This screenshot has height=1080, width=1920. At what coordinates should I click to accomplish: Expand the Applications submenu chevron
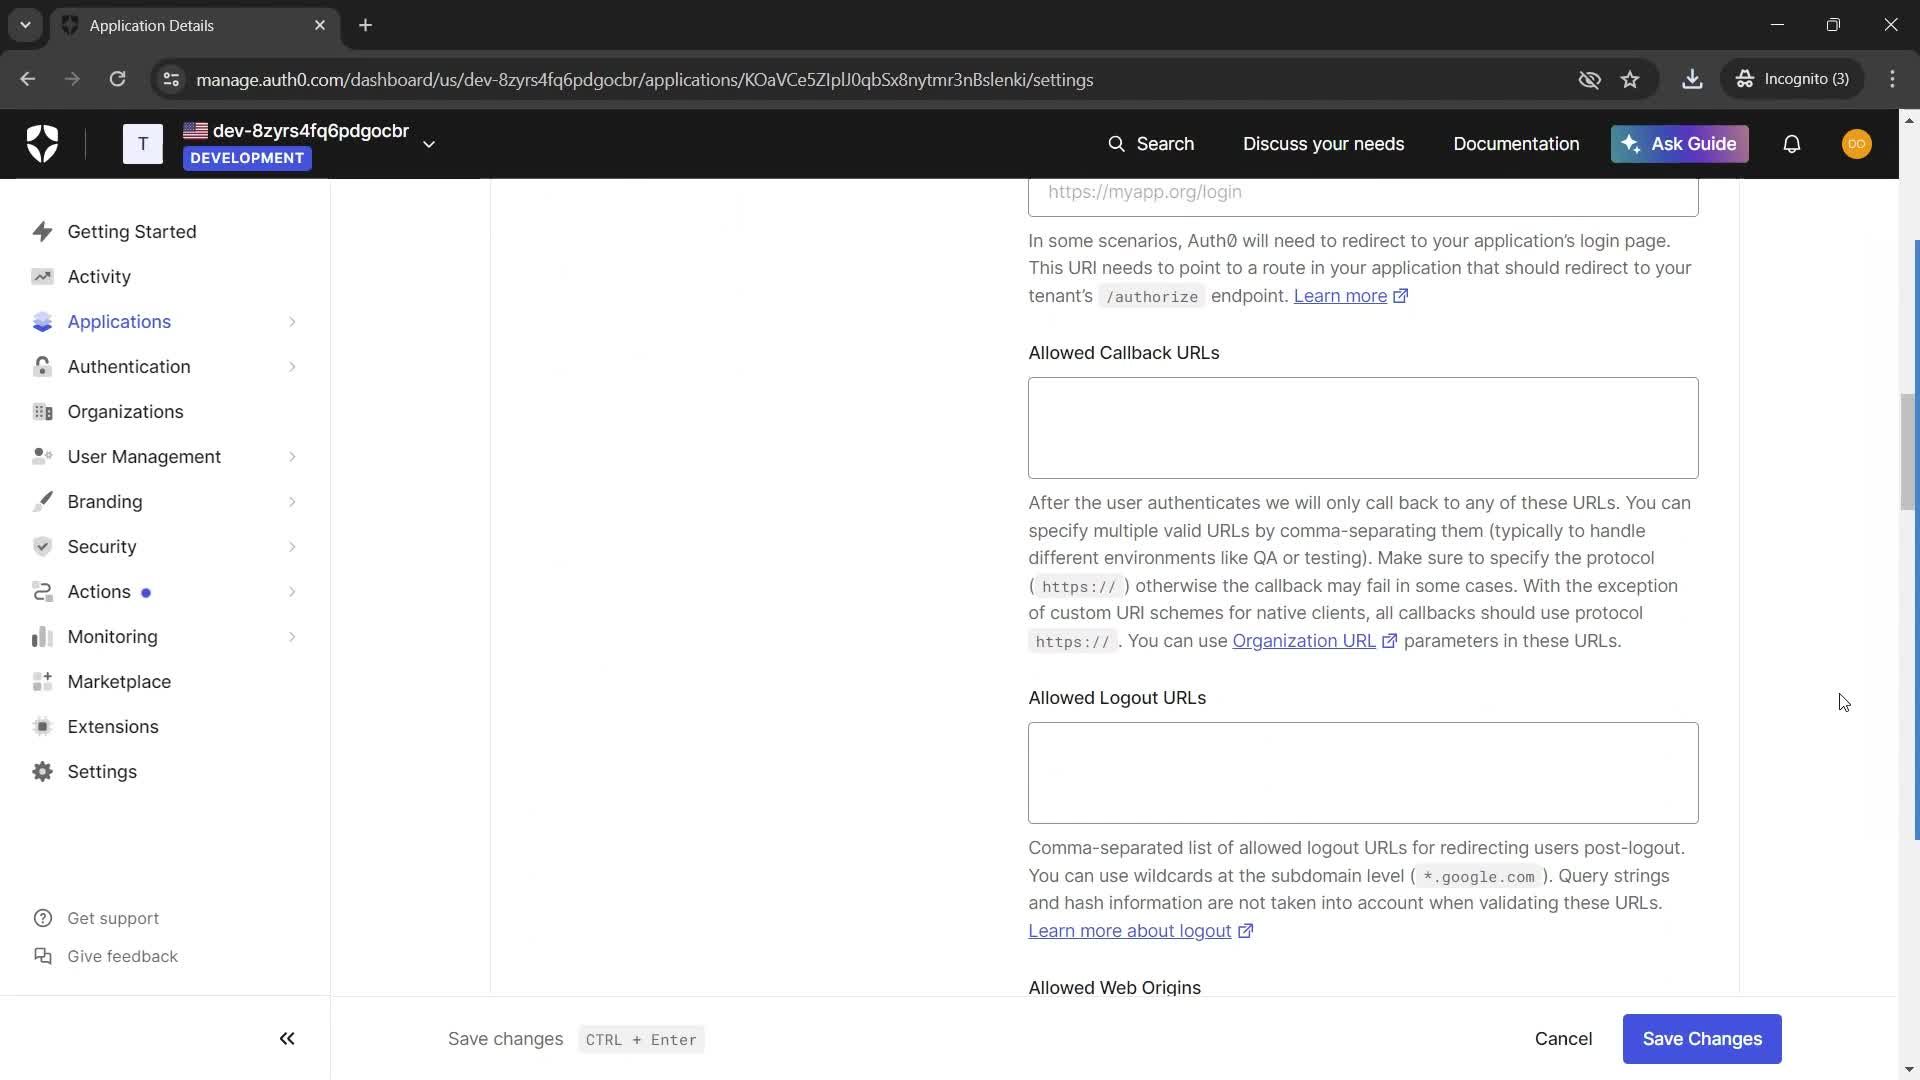point(292,322)
